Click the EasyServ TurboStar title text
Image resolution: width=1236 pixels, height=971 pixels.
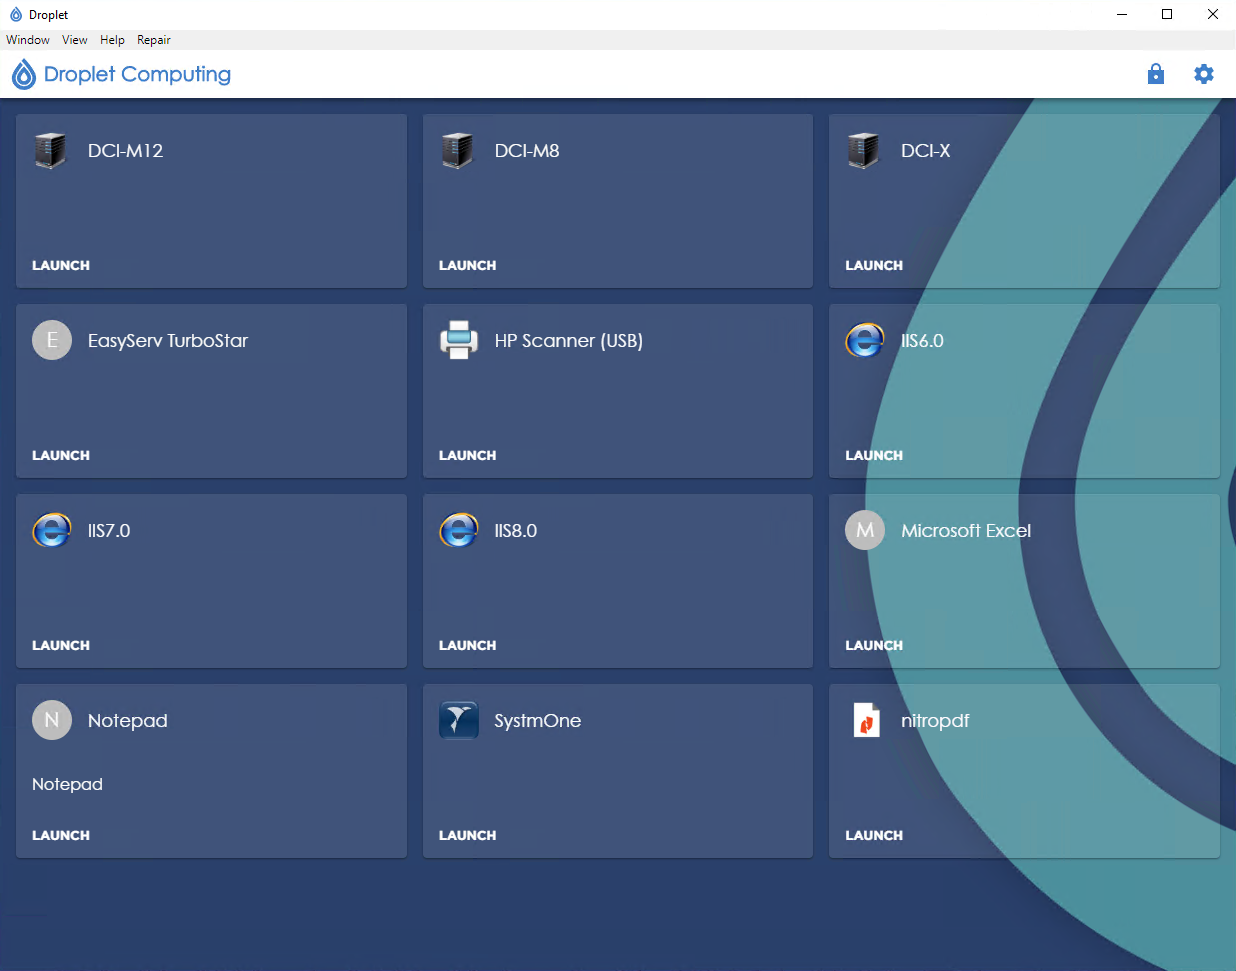point(168,341)
